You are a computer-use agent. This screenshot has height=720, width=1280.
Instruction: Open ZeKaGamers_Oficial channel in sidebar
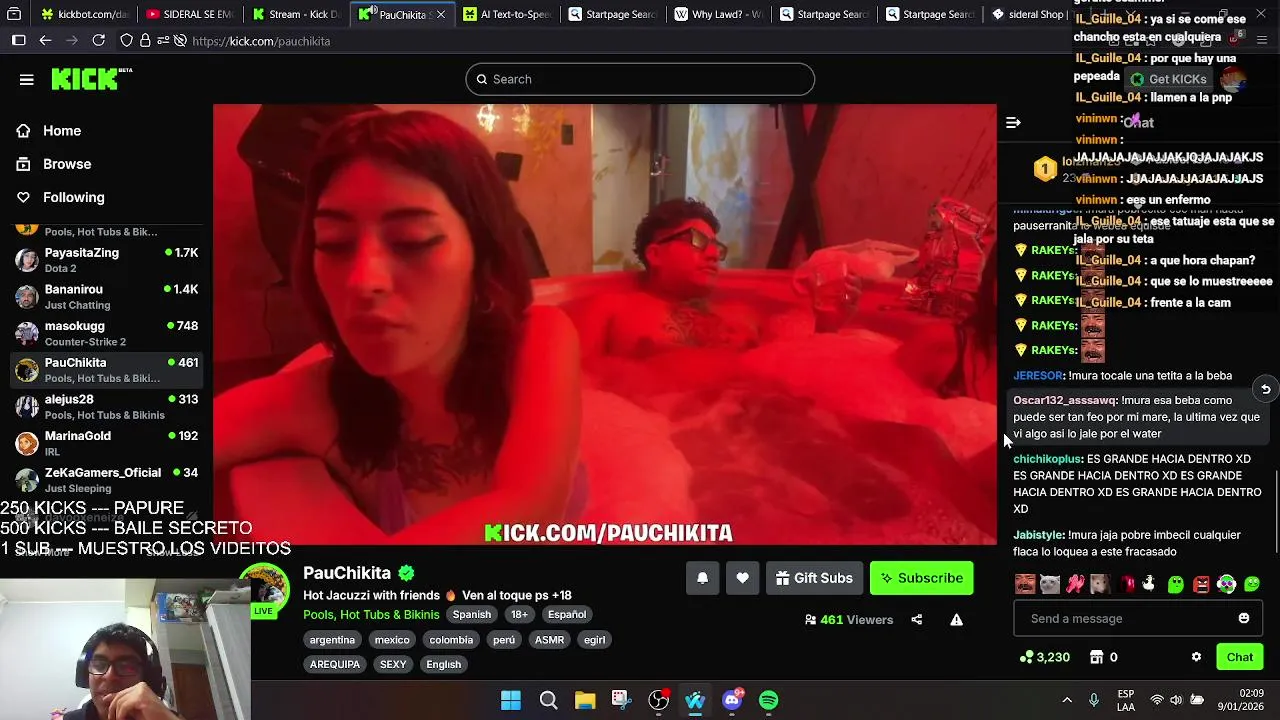click(107, 480)
